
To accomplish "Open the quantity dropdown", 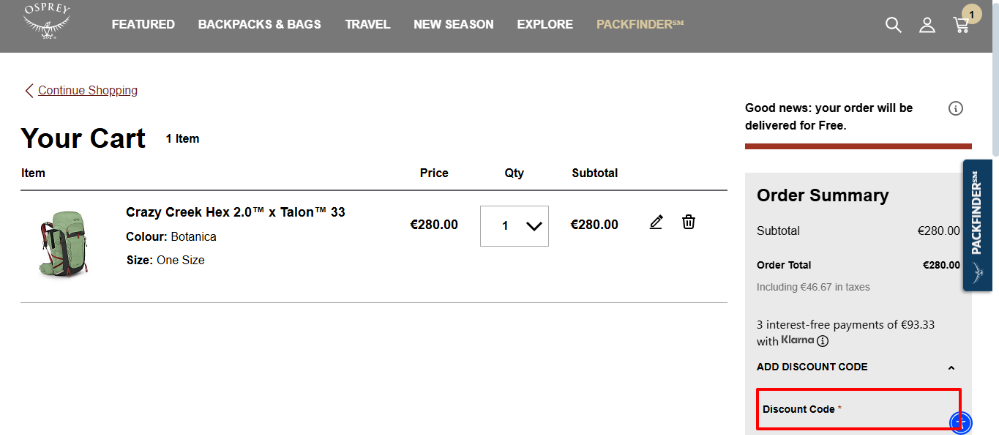I will click(514, 225).
